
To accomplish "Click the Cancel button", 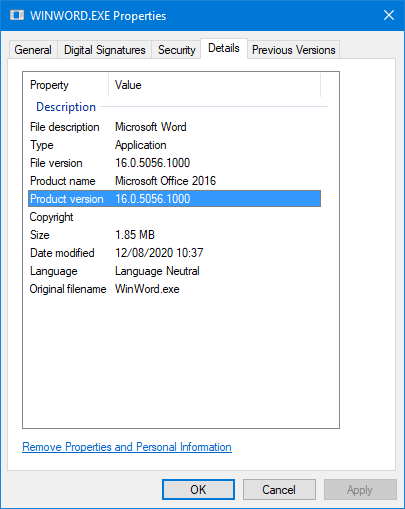I will coord(279,490).
